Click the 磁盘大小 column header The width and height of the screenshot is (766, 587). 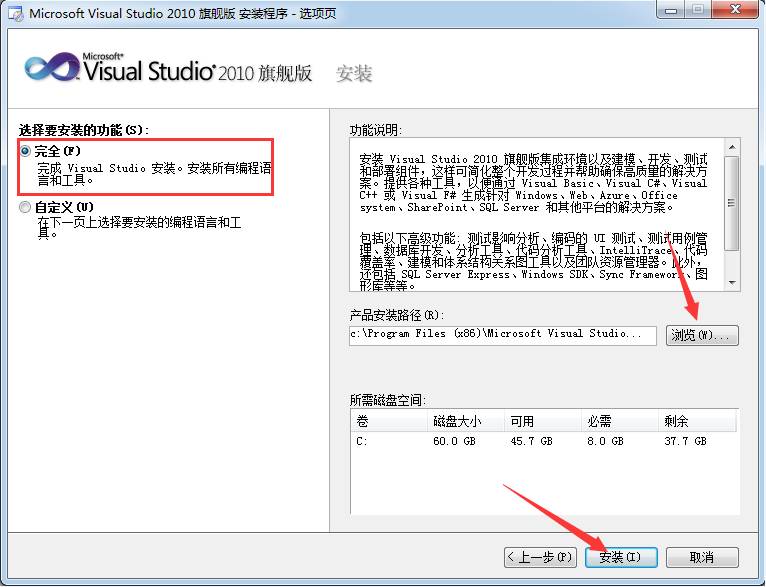click(x=466, y=421)
